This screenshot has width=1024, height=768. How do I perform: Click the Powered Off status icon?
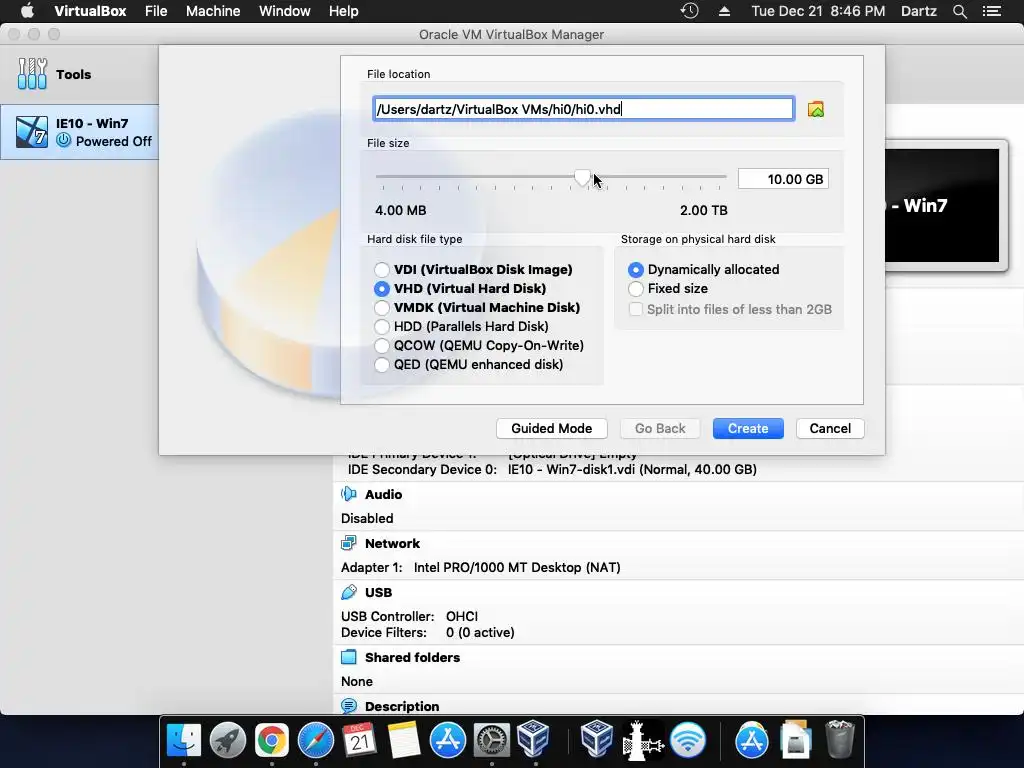[x=63, y=140]
